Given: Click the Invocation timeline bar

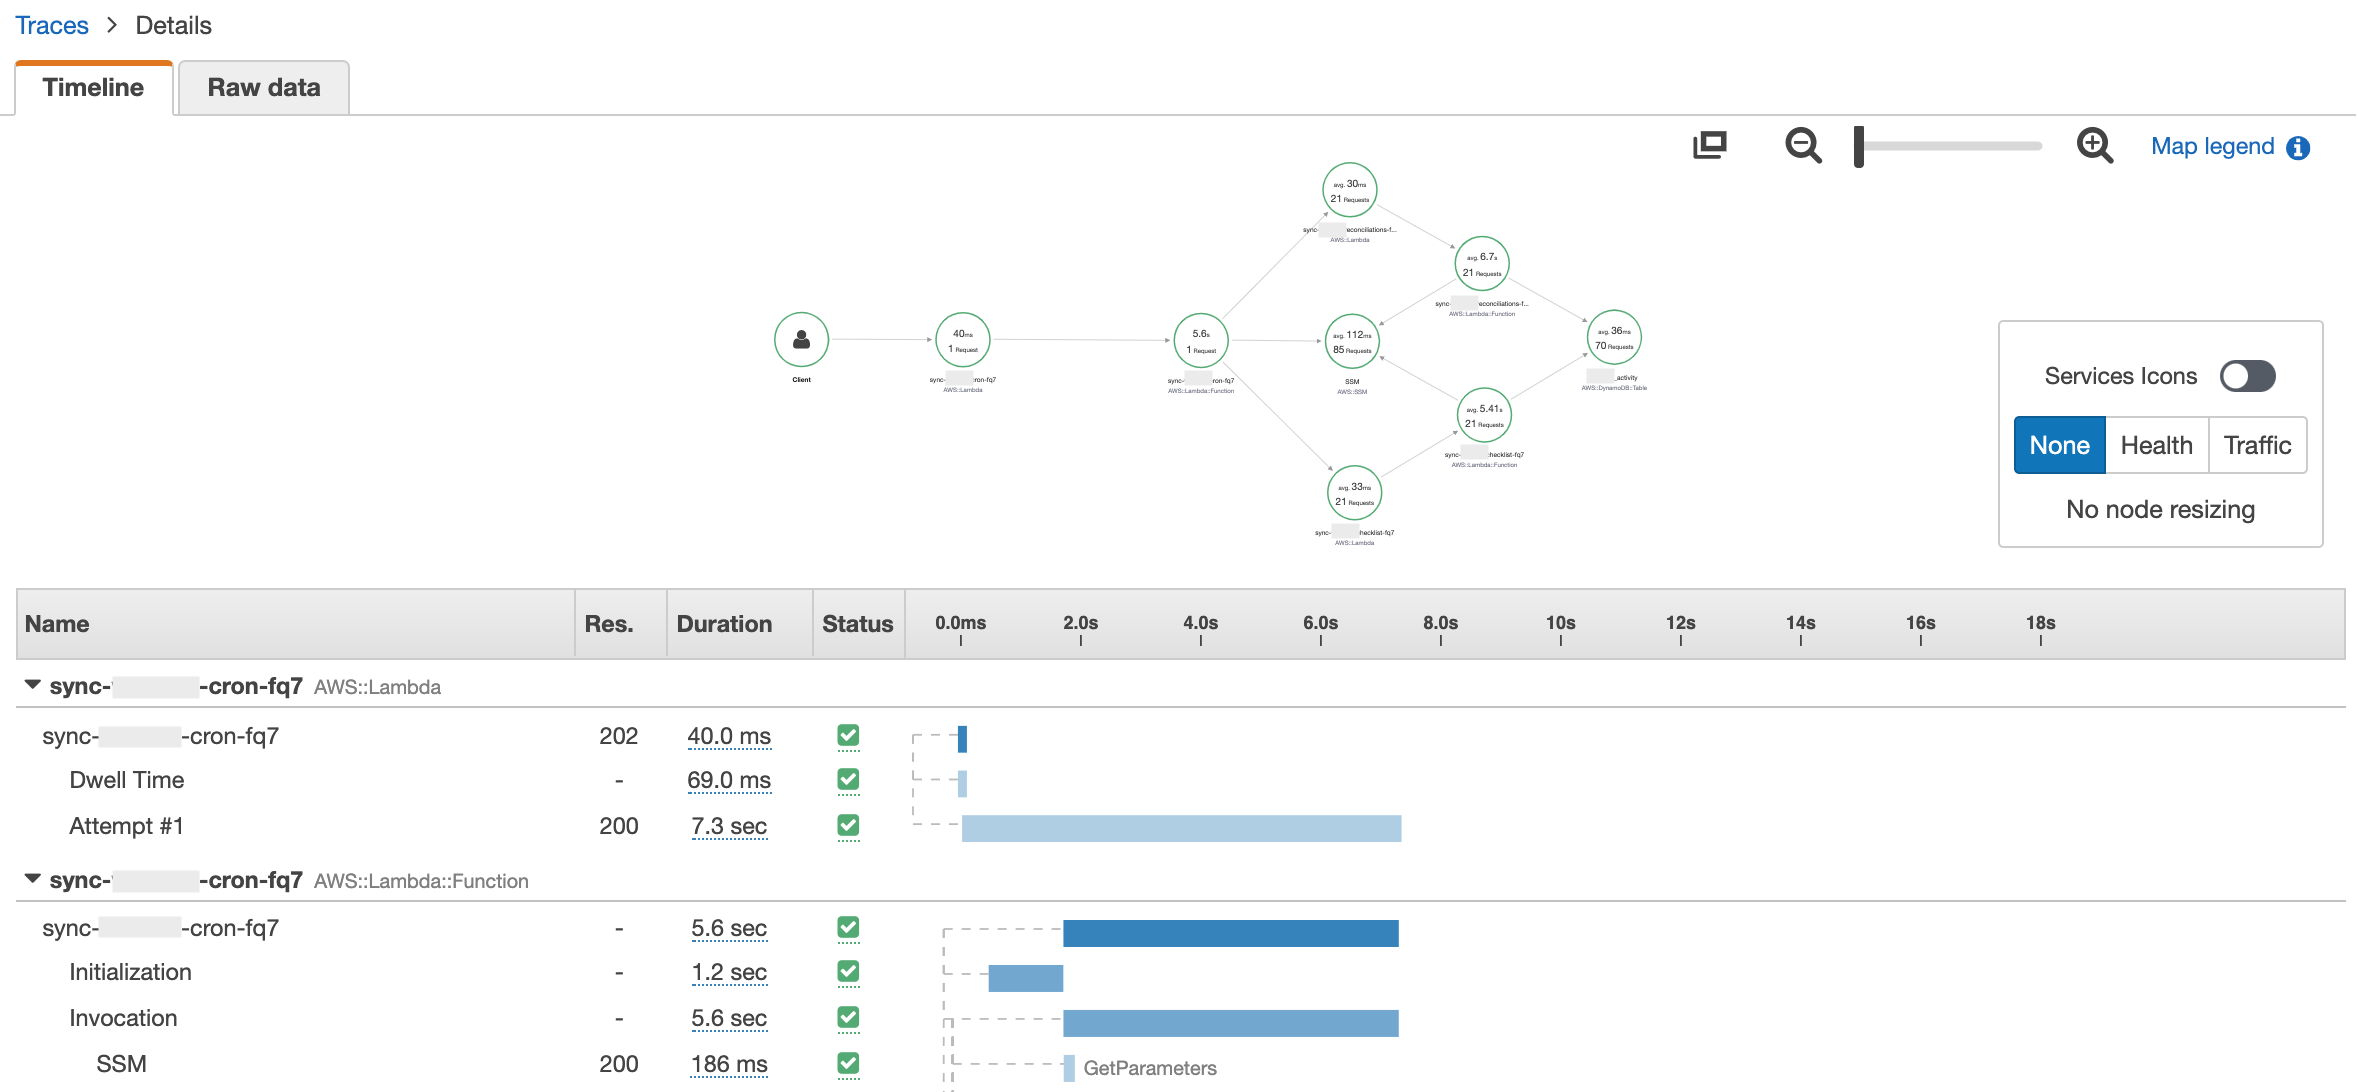Looking at the screenshot, I should 1230,1023.
